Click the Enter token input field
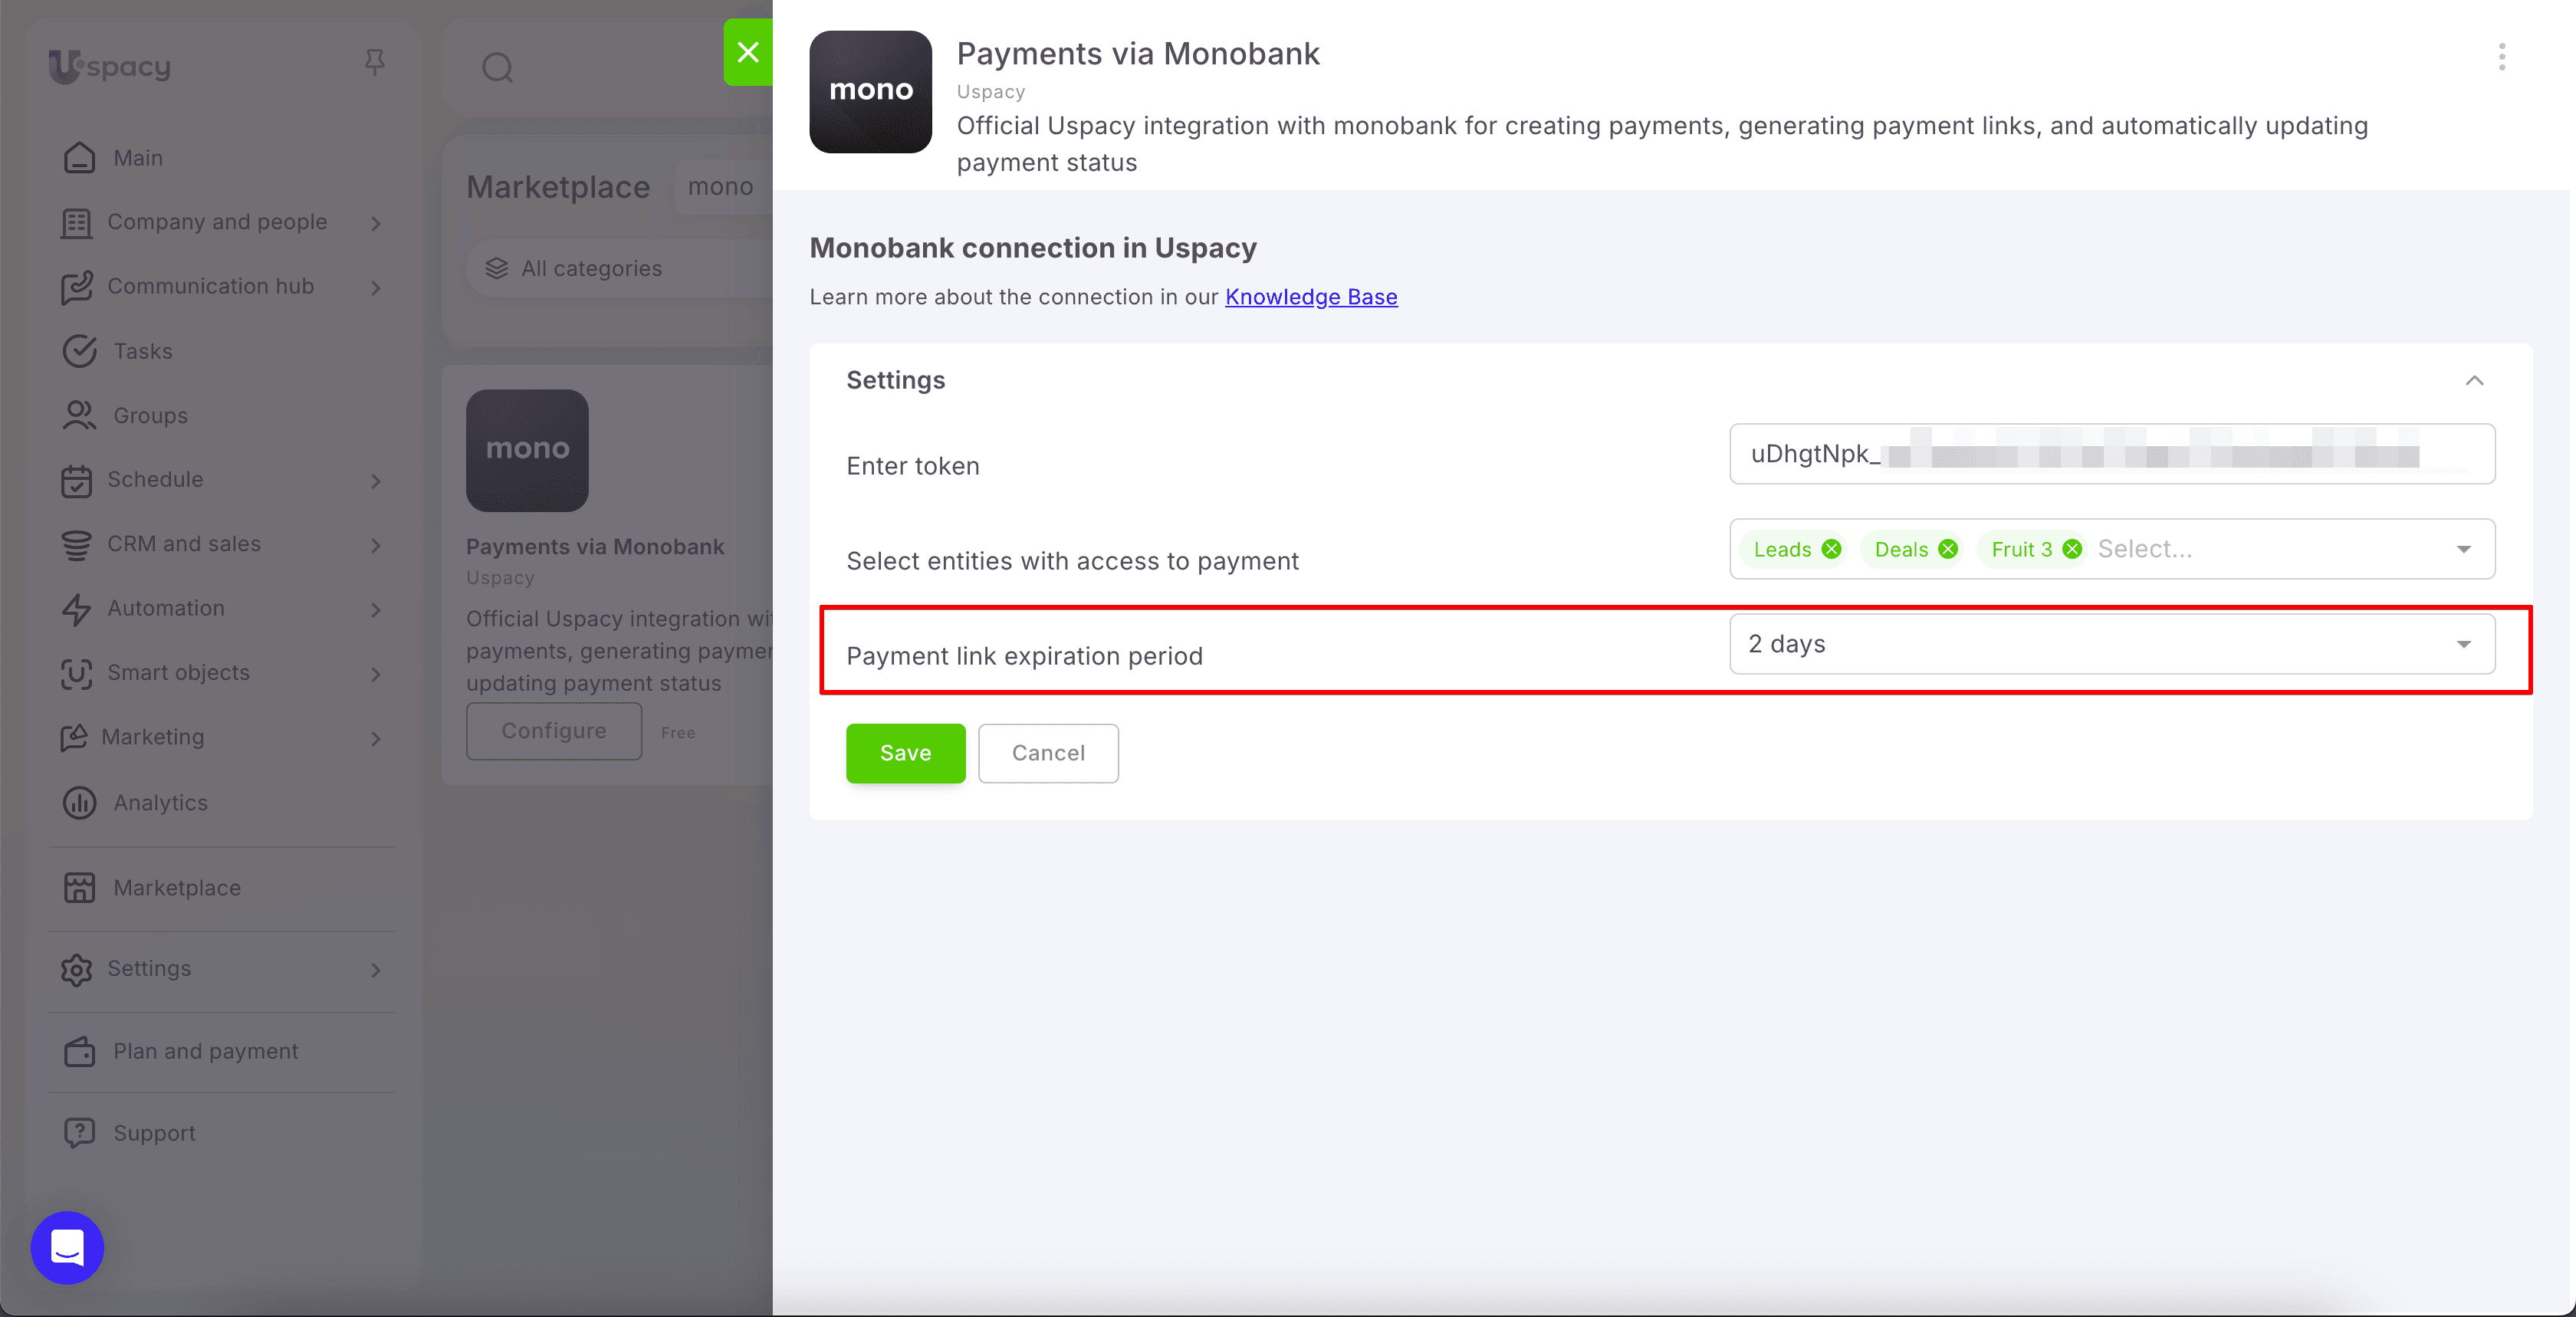2576x1317 pixels. pos(2112,454)
